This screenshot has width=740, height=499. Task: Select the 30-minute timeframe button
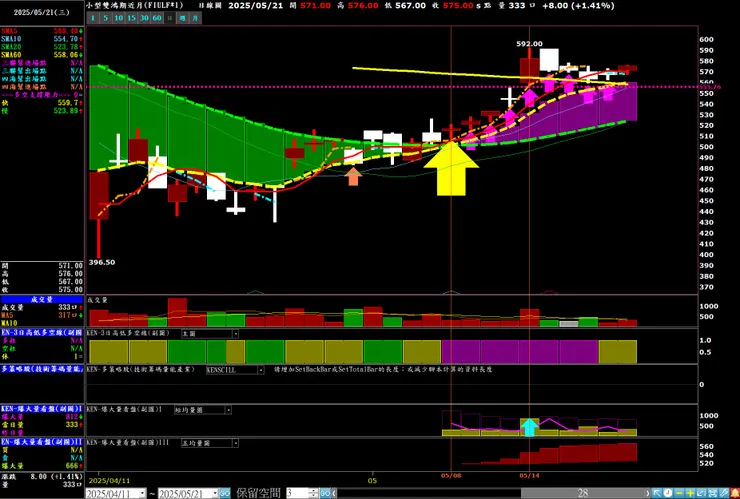(x=144, y=18)
